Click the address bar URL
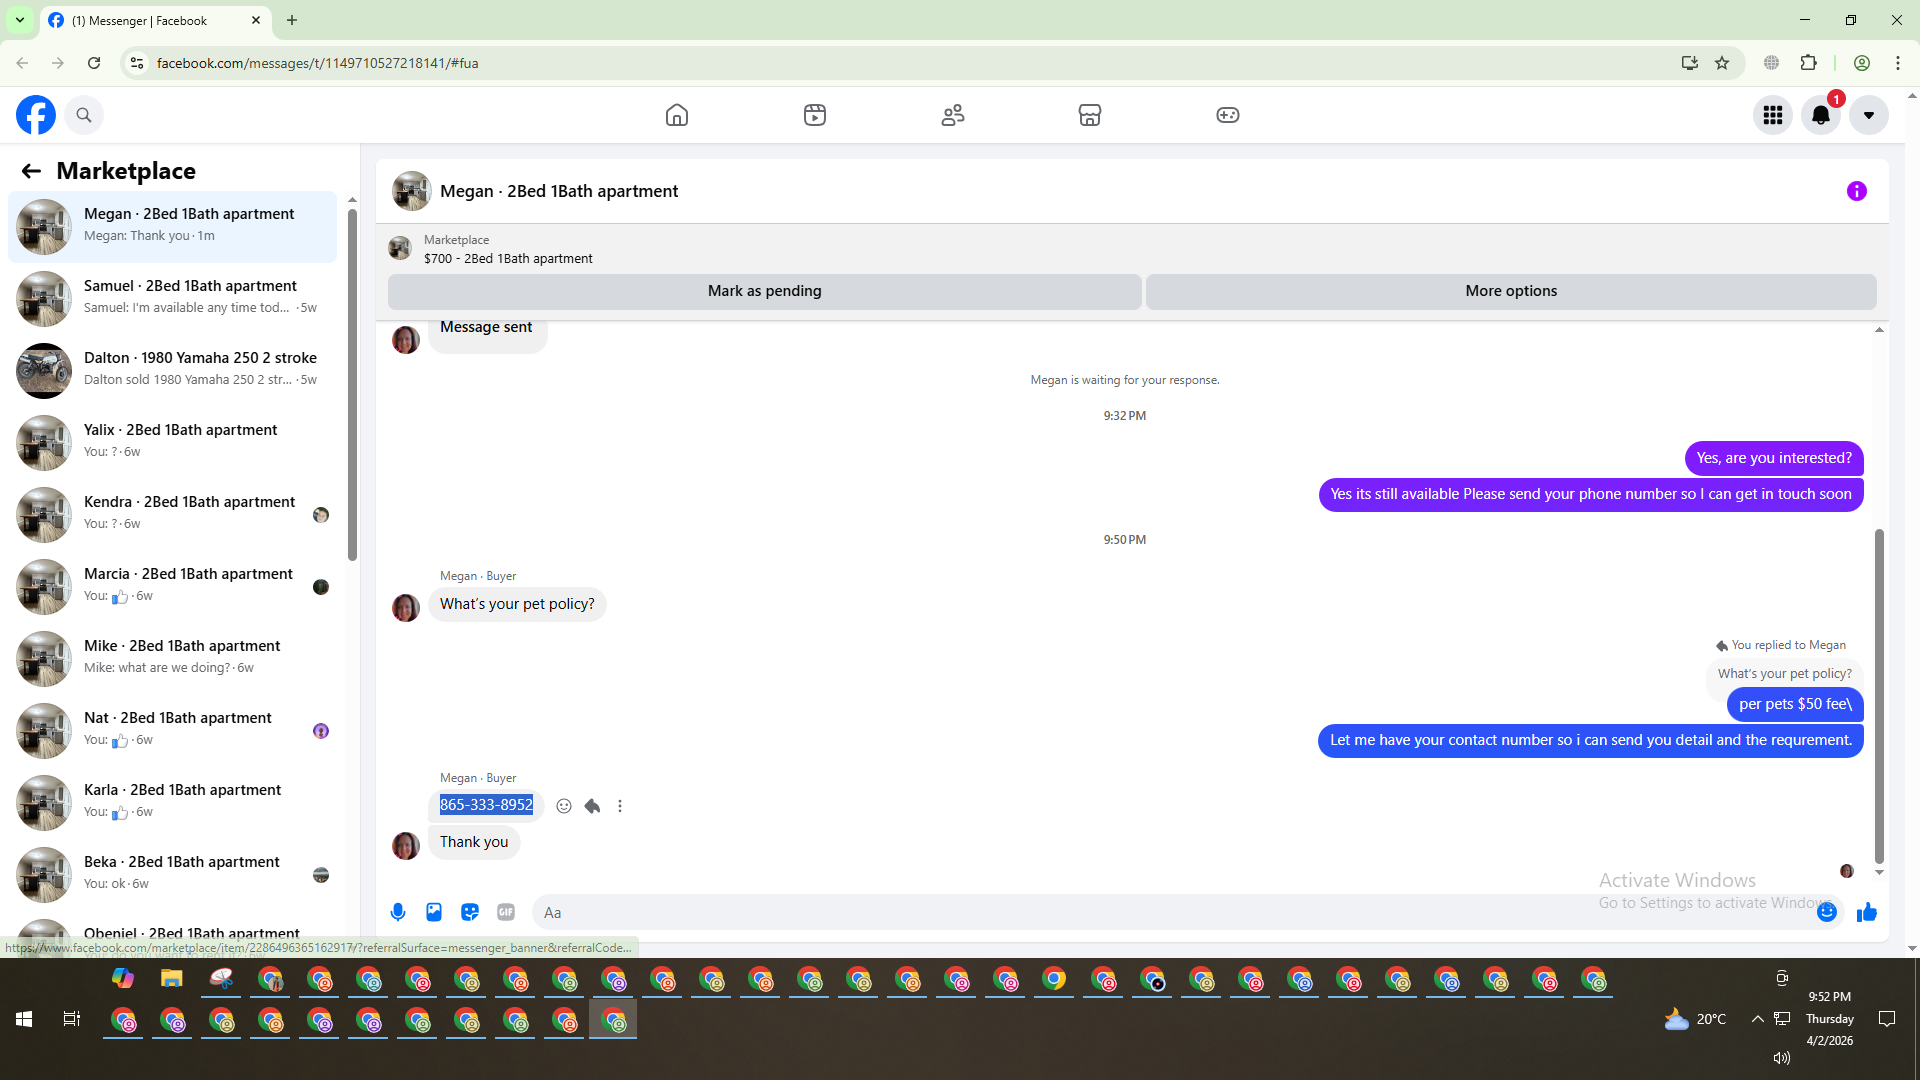Screen dimensions: 1920x1080 coord(318,63)
